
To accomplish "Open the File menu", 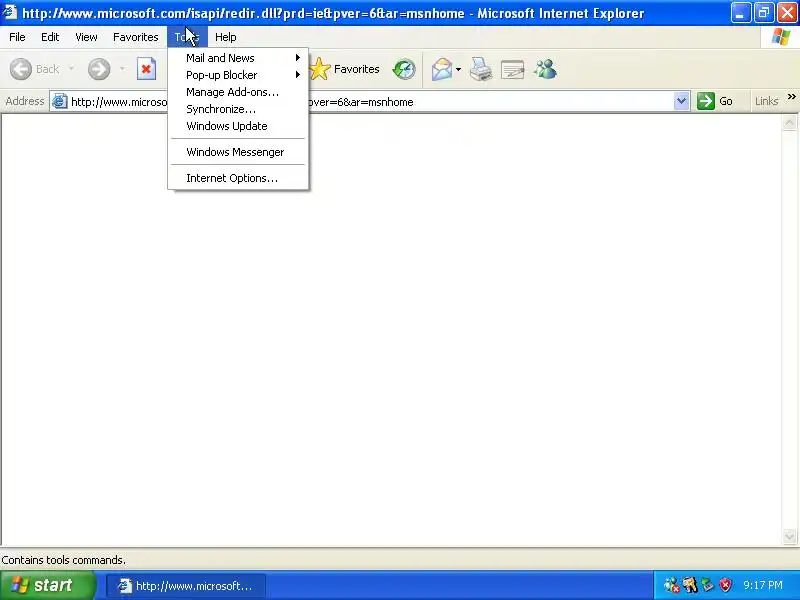I will coord(17,37).
